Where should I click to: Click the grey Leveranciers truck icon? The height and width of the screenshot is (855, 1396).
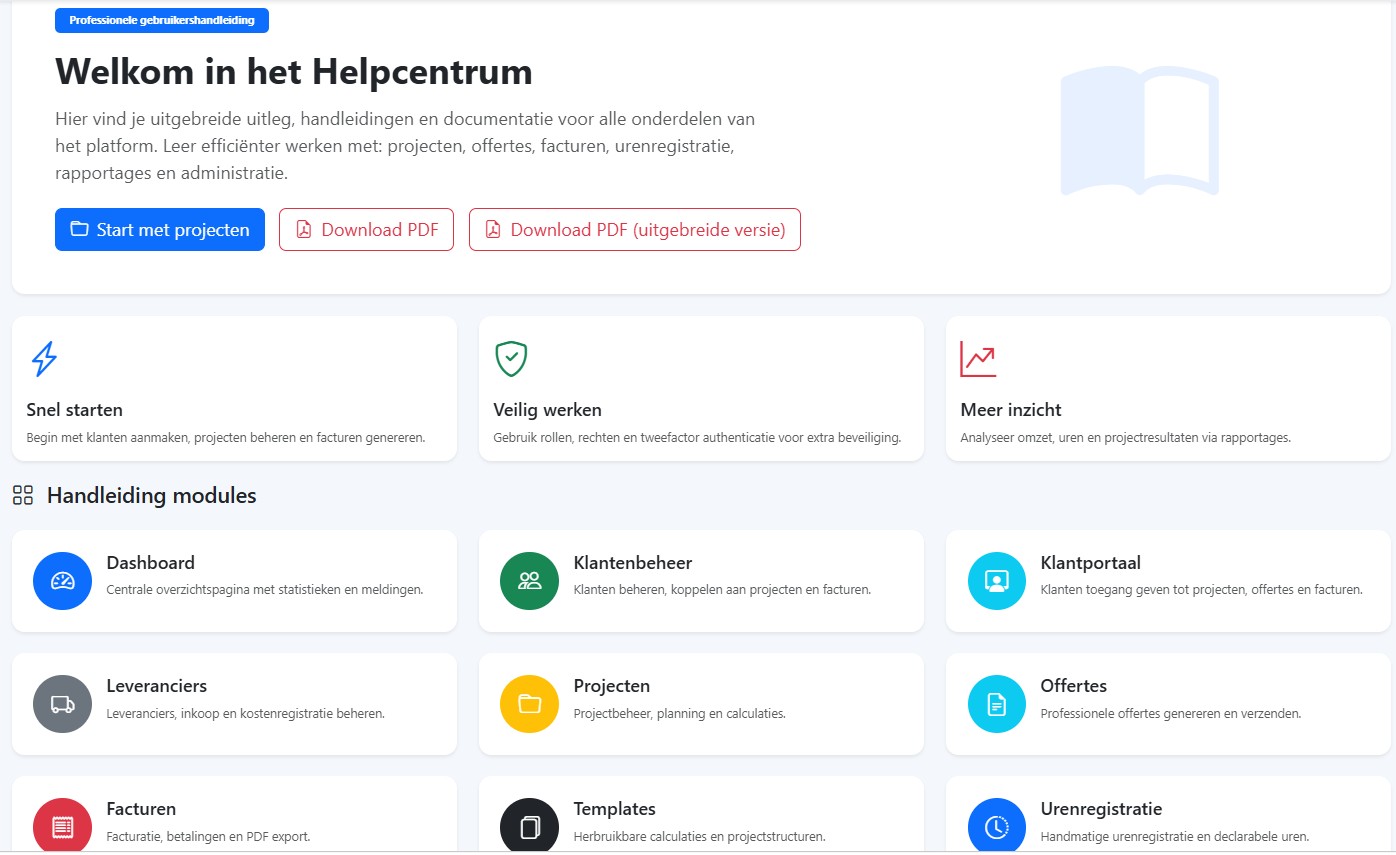point(62,704)
